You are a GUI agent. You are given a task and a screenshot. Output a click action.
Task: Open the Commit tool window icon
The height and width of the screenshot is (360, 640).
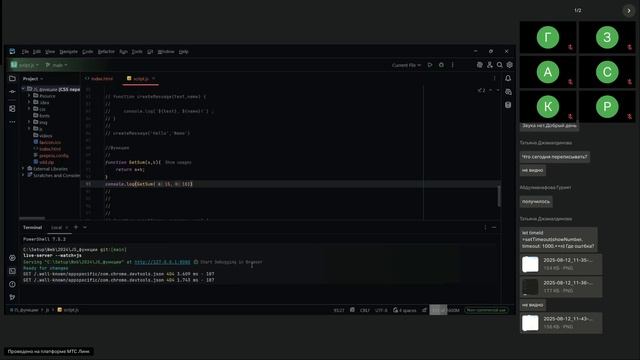click(12, 92)
